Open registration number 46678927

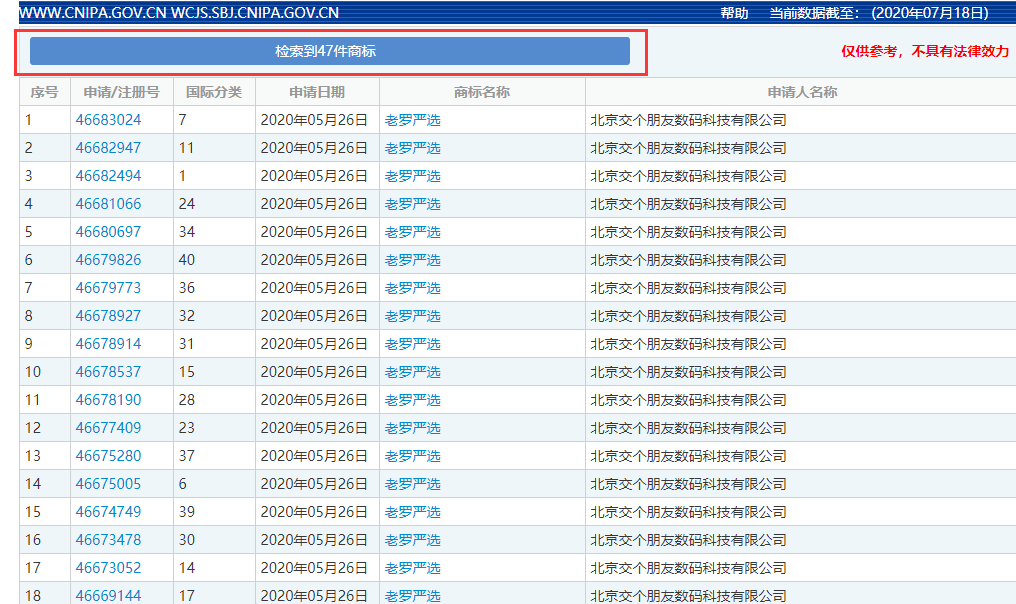tap(108, 316)
